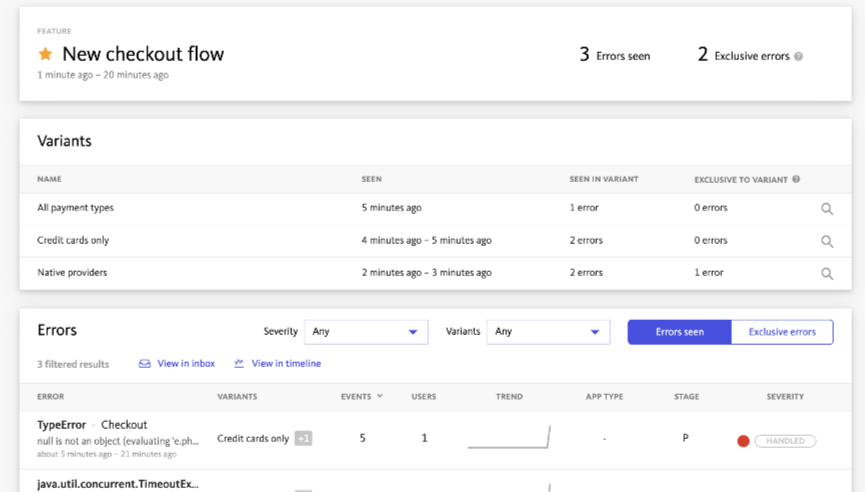865x492 pixels.
Task: Click the help icon next to Exclusive errors
Action: pyautogui.click(x=798, y=57)
